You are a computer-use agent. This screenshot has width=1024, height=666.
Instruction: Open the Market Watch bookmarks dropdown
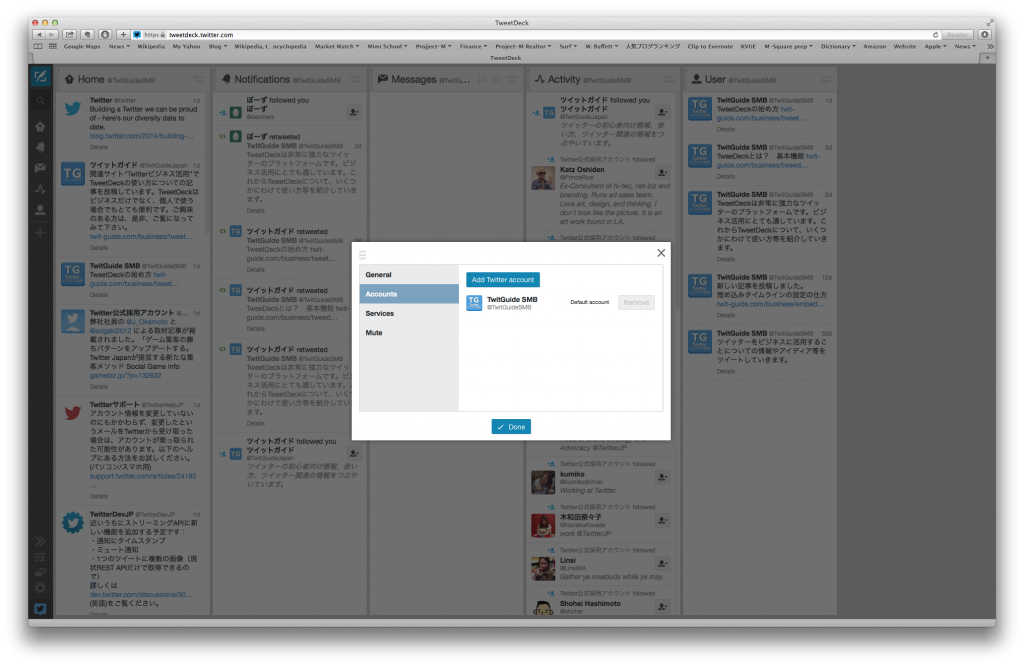tap(337, 46)
